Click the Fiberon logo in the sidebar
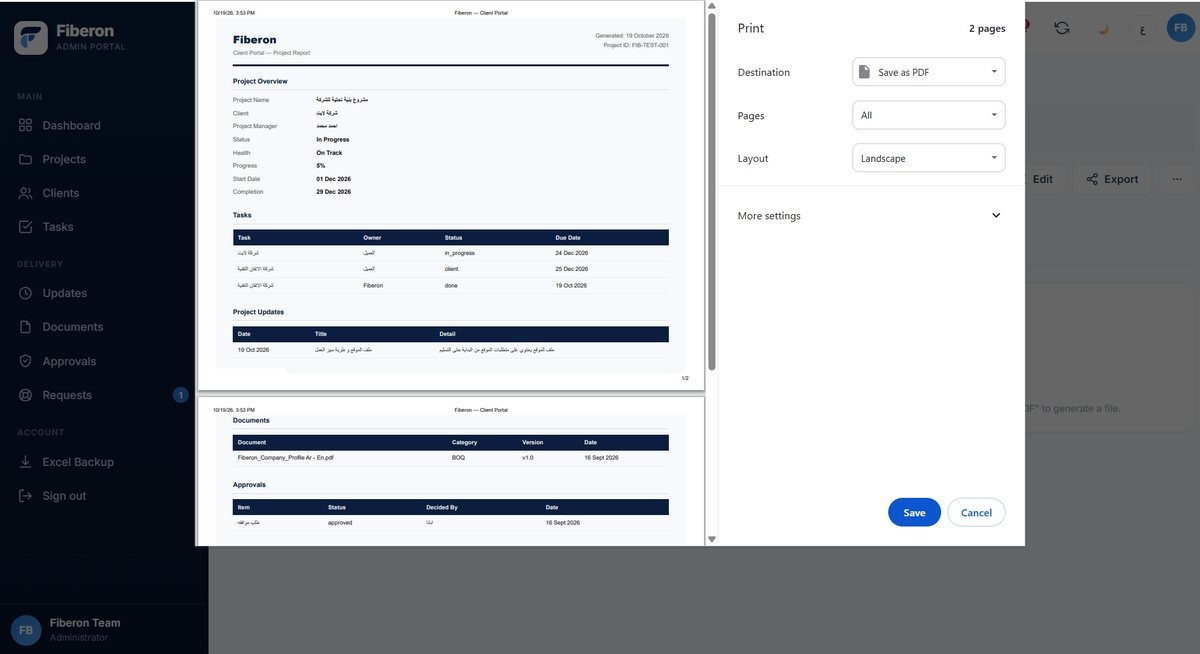The height and width of the screenshot is (654, 1200). pos(31,37)
